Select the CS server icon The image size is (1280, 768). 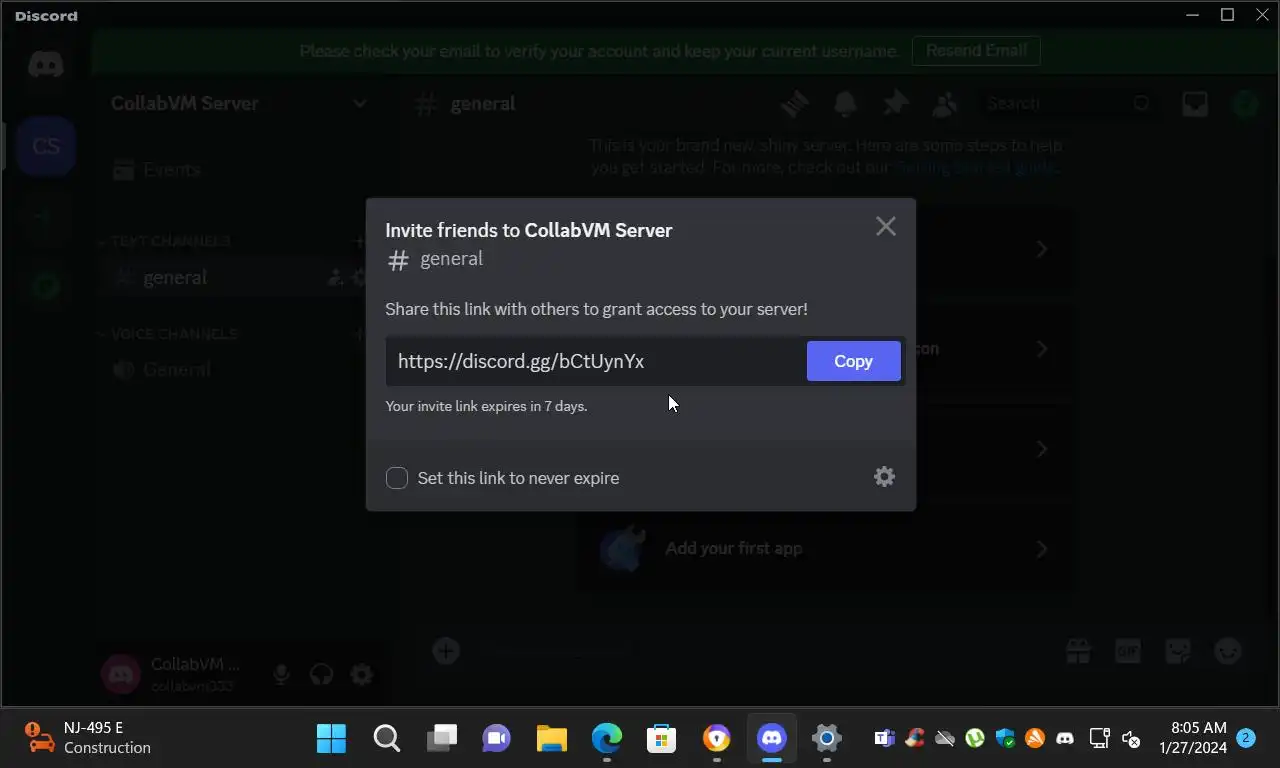coord(46,146)
